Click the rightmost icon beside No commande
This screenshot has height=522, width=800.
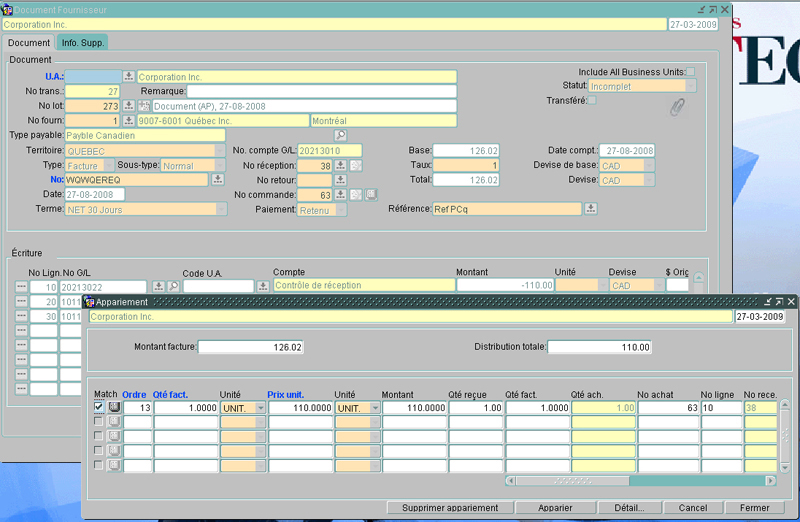pyautogui.click(x=371, y=194)
